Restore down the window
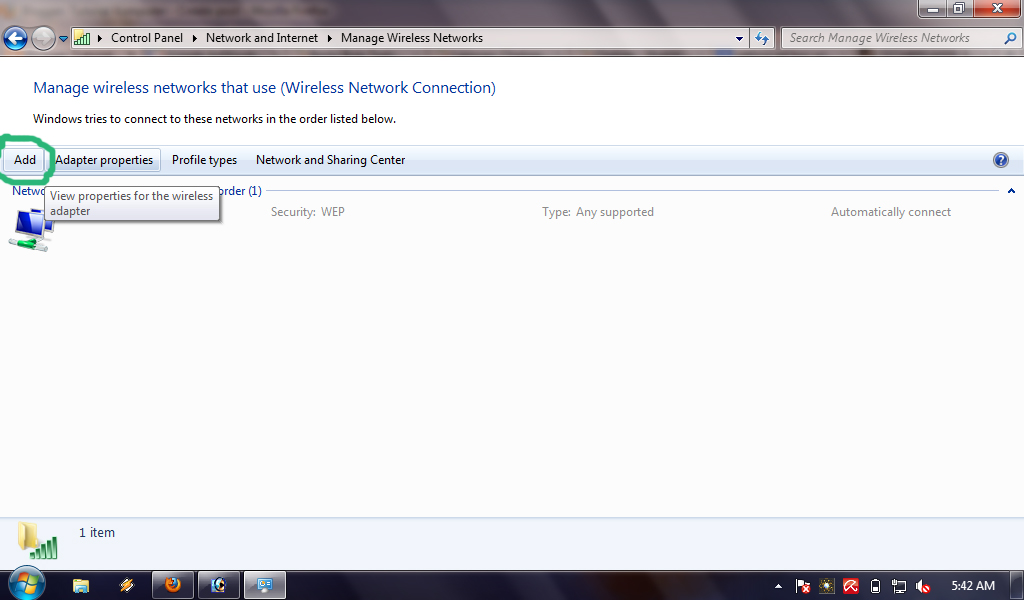This screenshot has height=600, width=1024. pos(959,8)
